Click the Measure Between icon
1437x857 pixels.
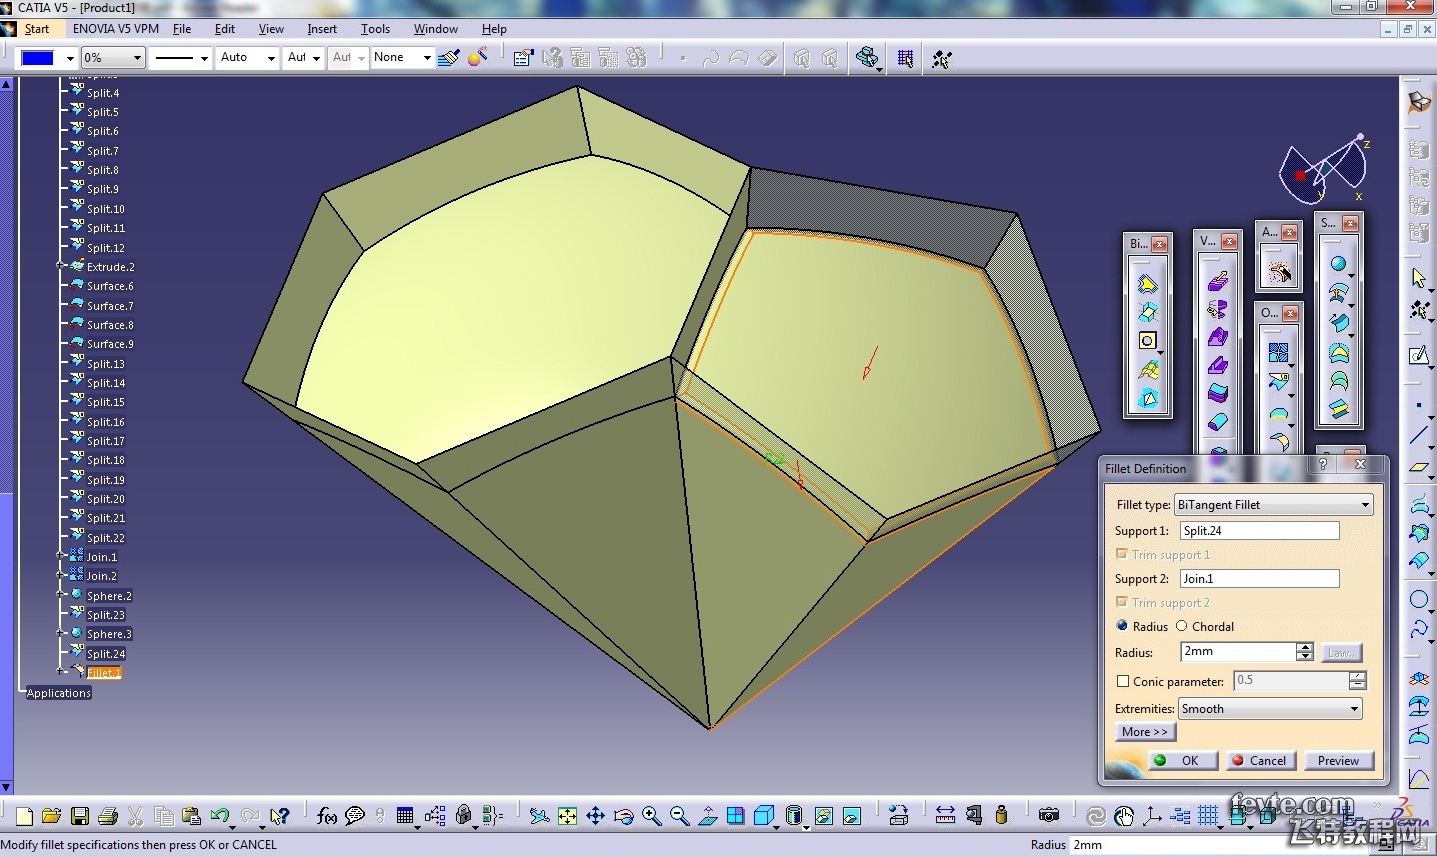[945, 816]
